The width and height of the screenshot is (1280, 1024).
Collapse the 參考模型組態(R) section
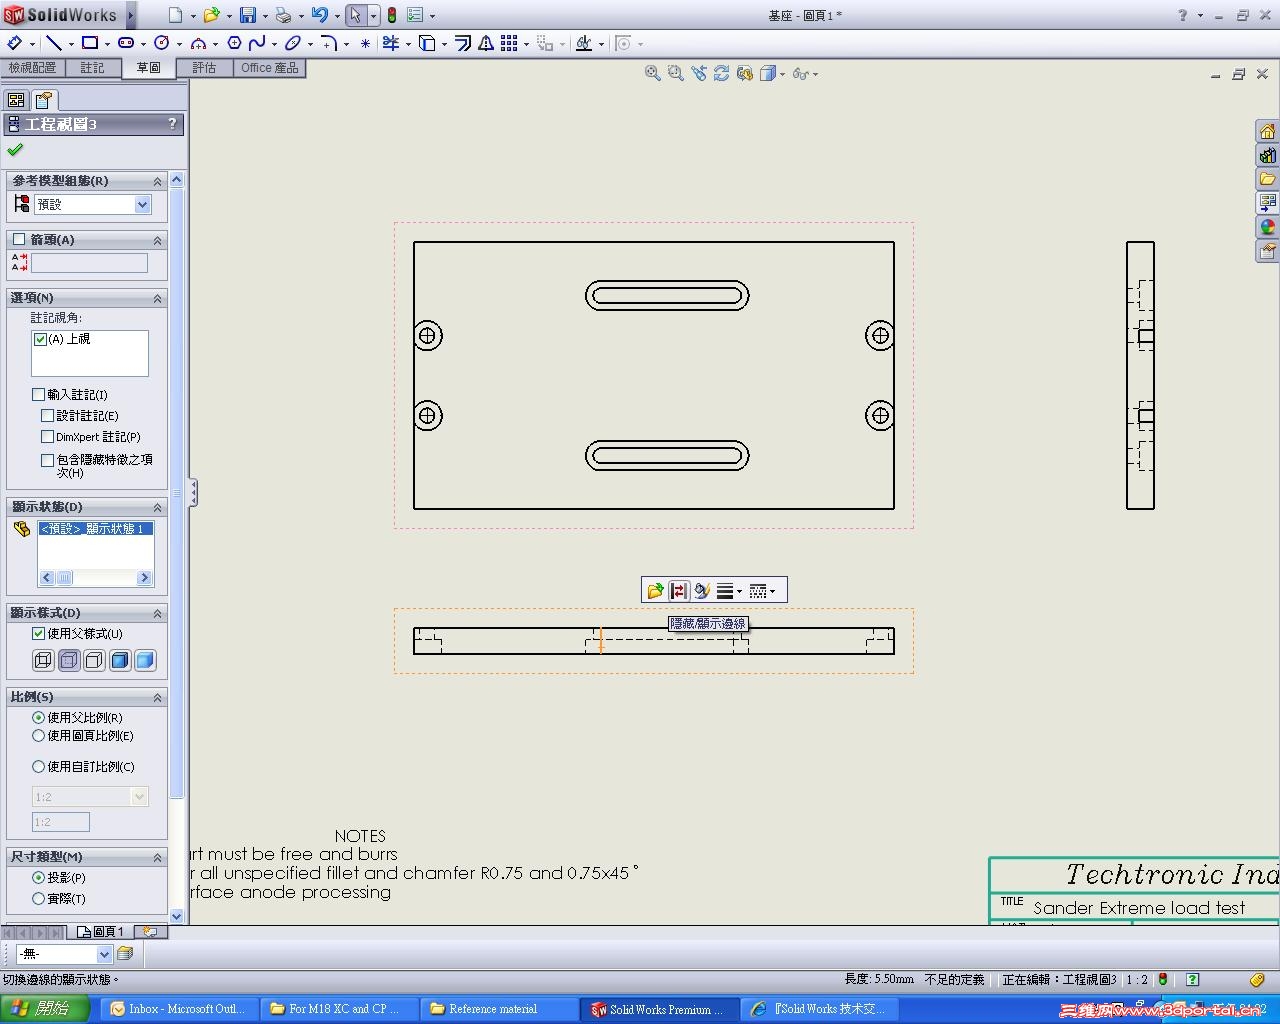(157, 181)
